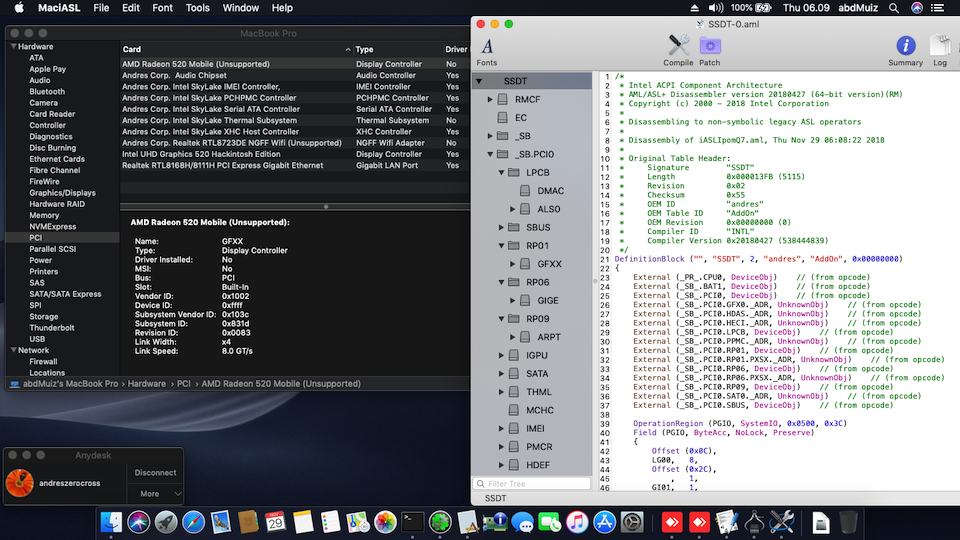Collapse the Hardware section in sidebar
This screenshot has width=960, height=540.
click(x=13, y=47)
